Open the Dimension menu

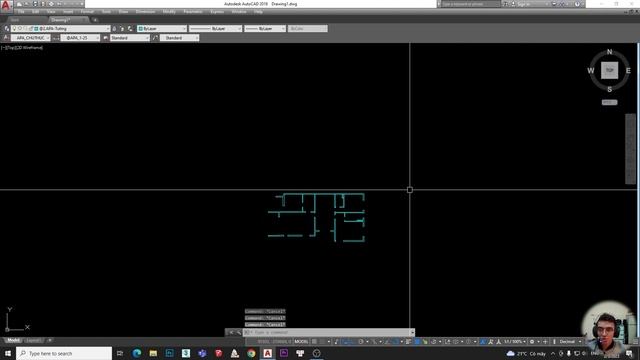tap(145, 12)
